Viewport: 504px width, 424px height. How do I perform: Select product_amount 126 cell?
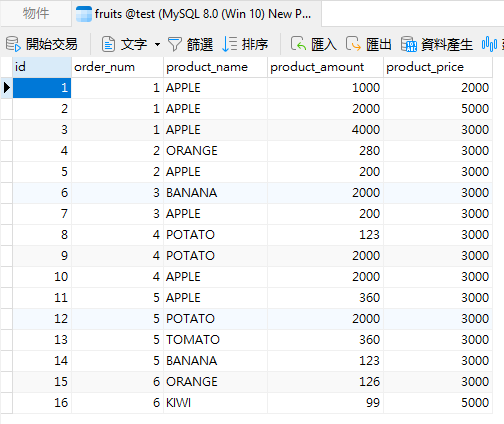325,382
